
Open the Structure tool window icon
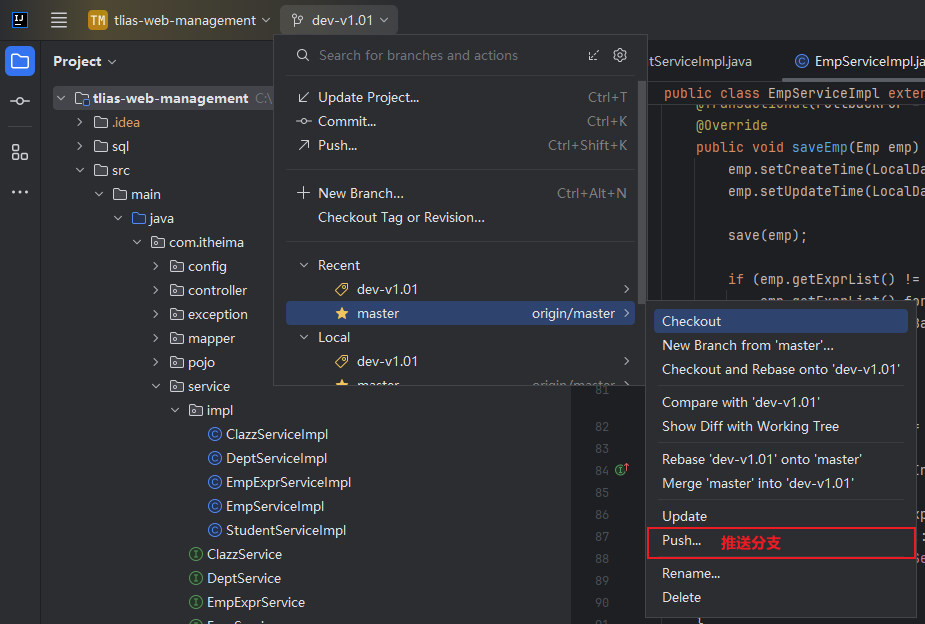coord(20,152)
